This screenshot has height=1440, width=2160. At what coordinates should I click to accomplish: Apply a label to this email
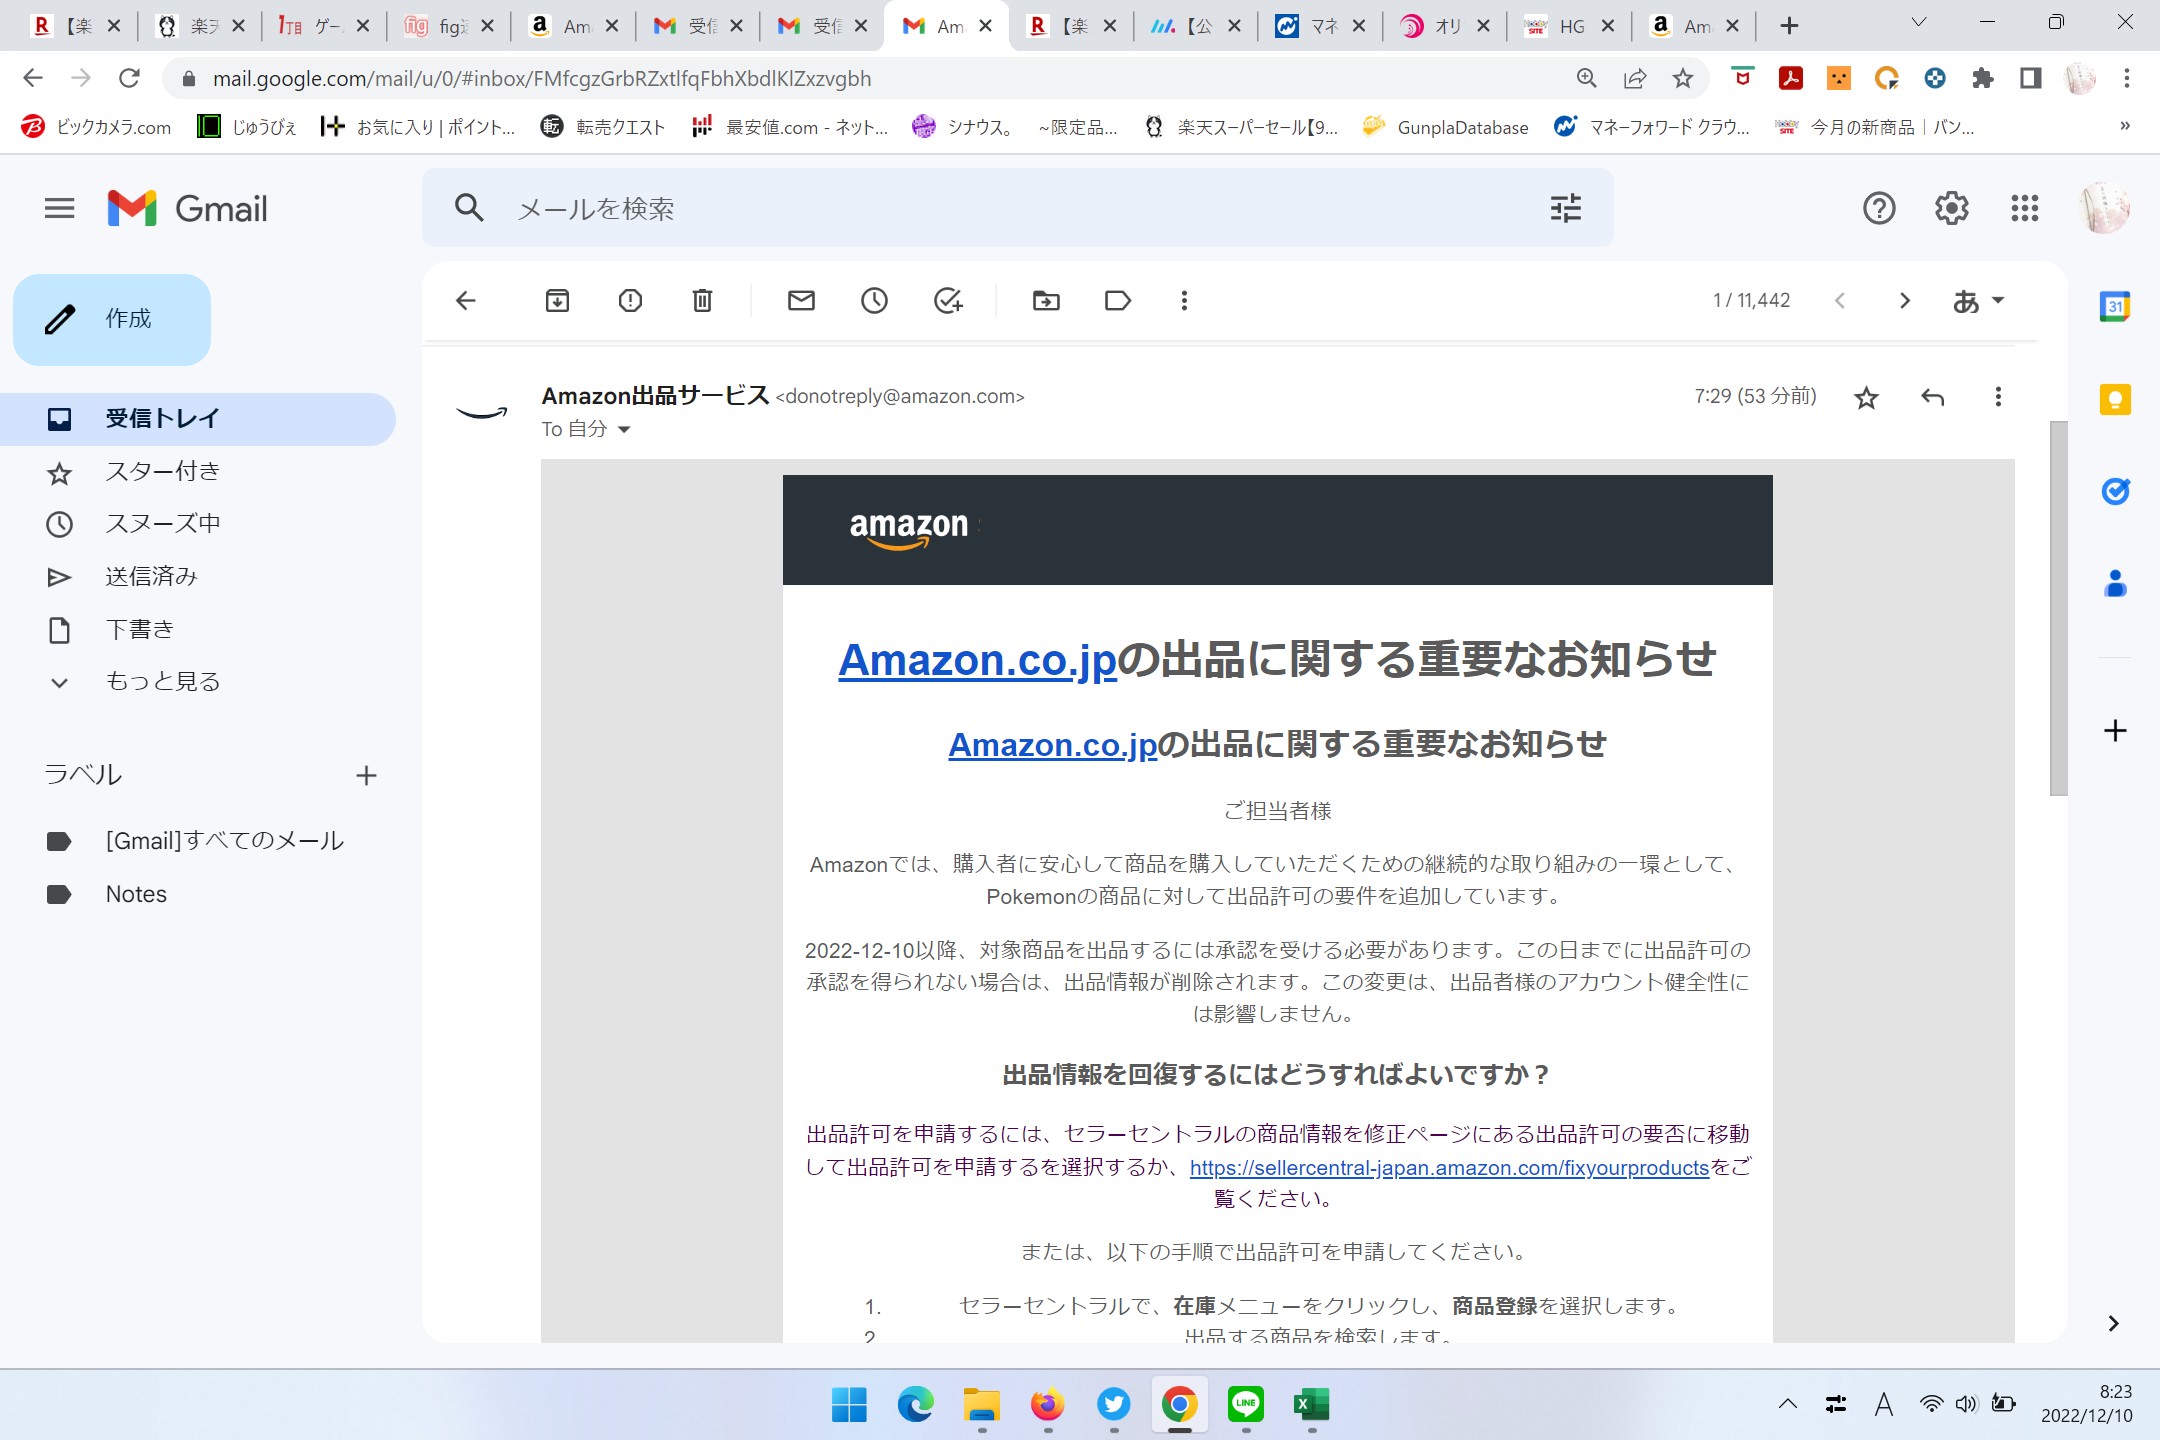pos(1118,301)
